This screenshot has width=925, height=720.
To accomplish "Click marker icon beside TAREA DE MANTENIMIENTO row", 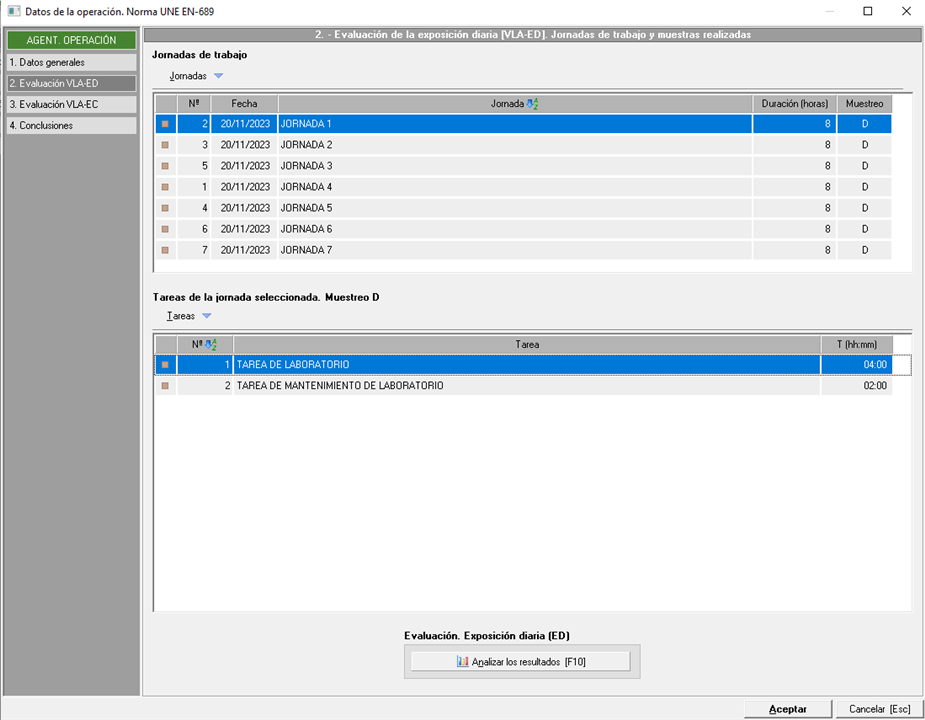I will (165, 386).
